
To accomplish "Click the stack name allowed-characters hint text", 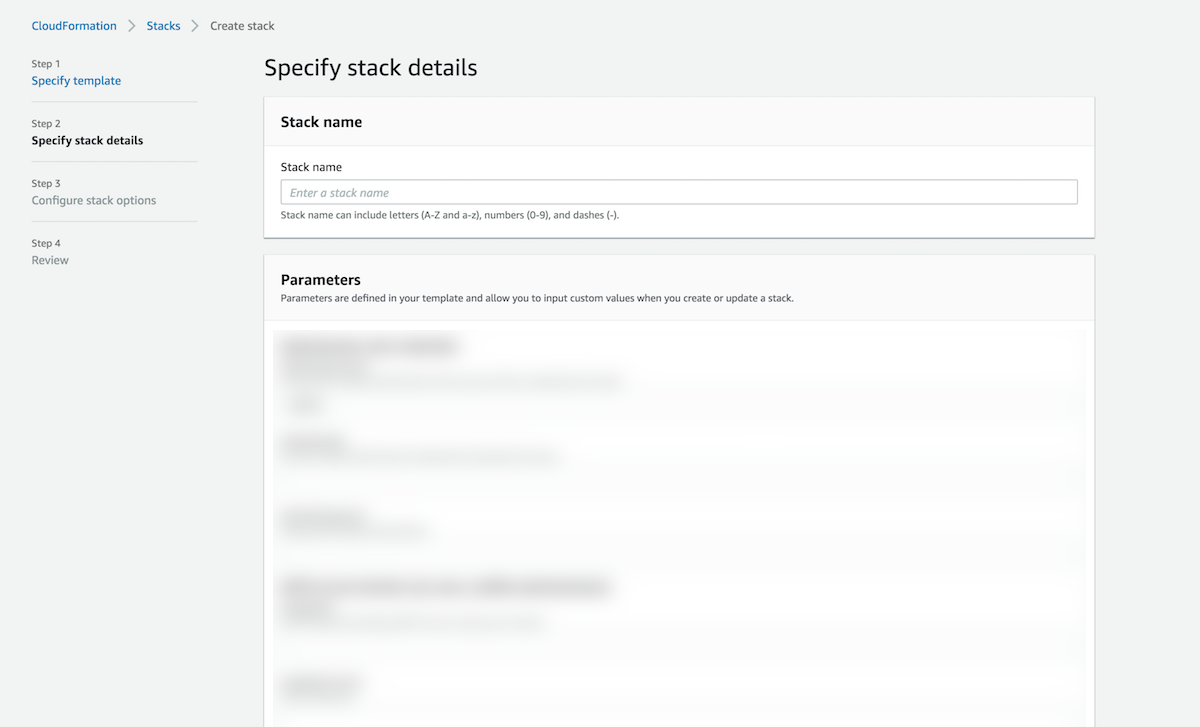I will 450,215.
